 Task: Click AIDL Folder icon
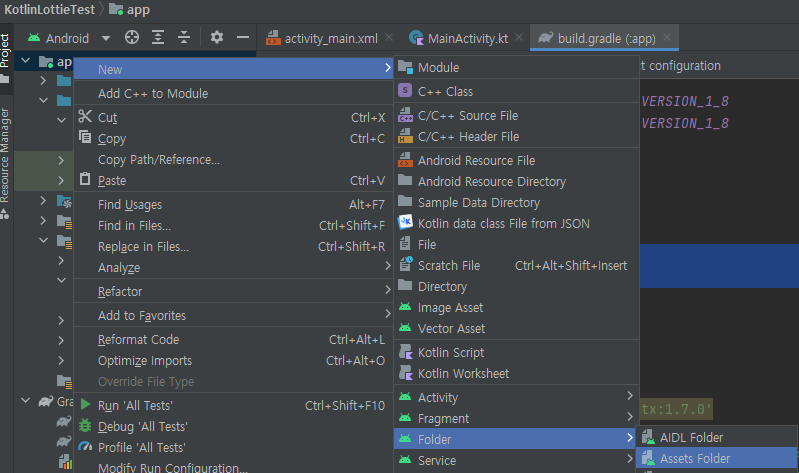(648, 437)
